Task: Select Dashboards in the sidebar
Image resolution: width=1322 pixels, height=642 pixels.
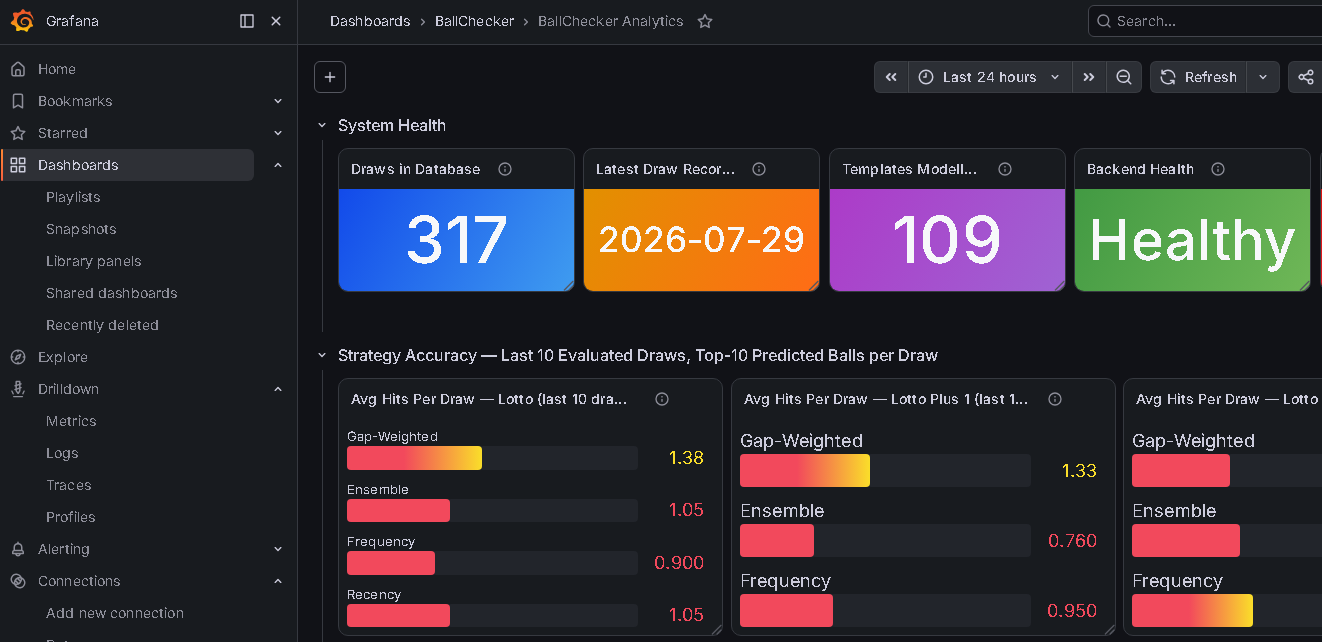Action: [x=127, y=165]
